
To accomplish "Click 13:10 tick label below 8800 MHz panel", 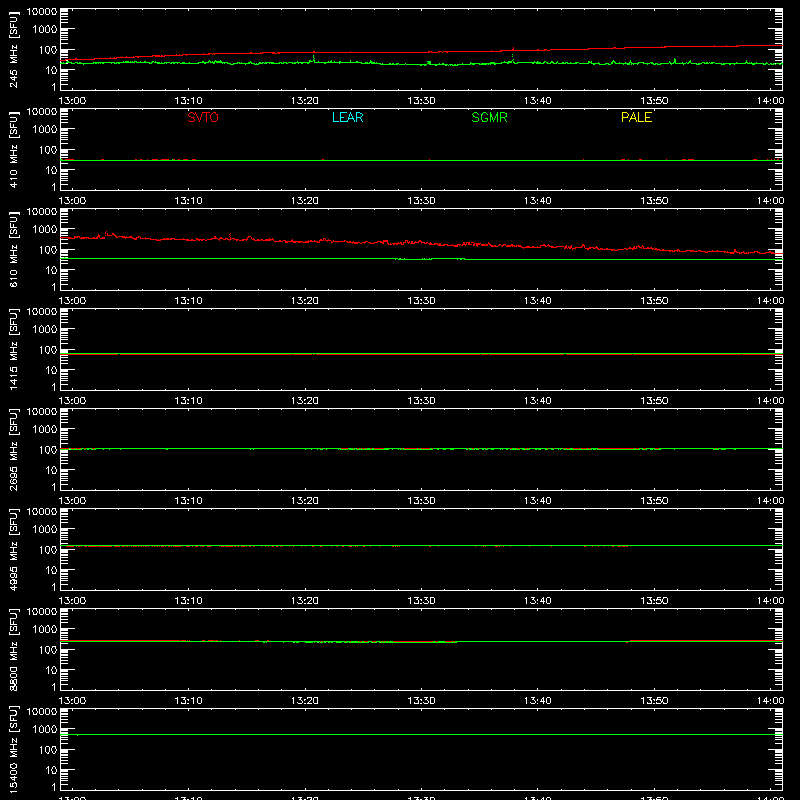I will pos(188,701).
